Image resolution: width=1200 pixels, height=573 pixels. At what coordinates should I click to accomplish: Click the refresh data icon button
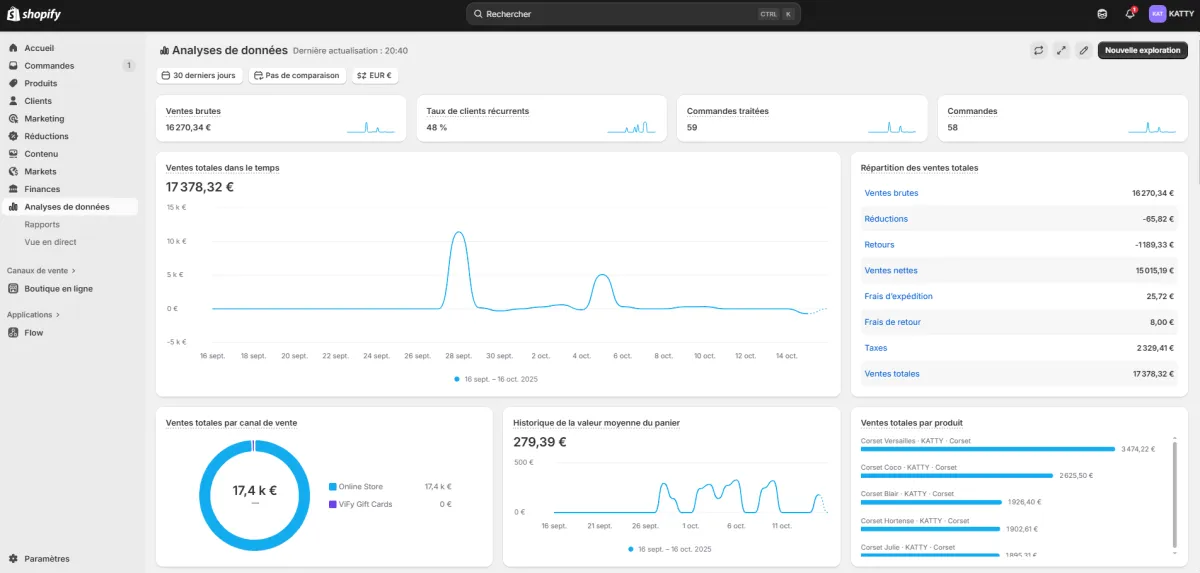tap(1039, 50)
